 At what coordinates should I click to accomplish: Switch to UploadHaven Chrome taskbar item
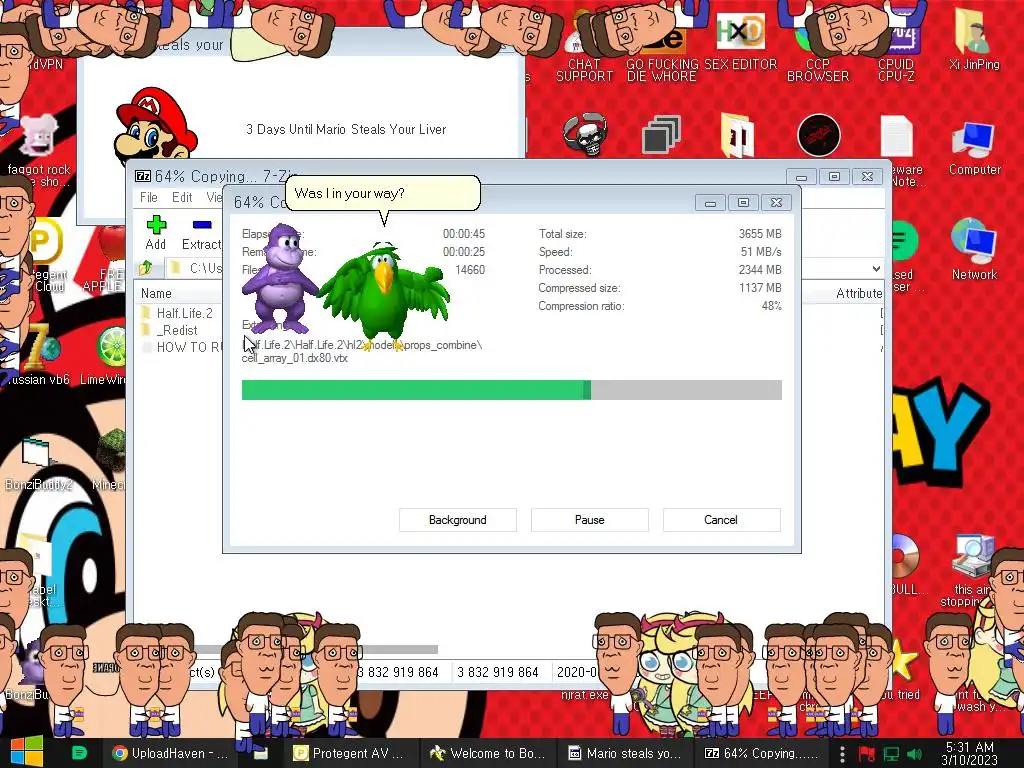pyautogui.click(x=170, y=753)
